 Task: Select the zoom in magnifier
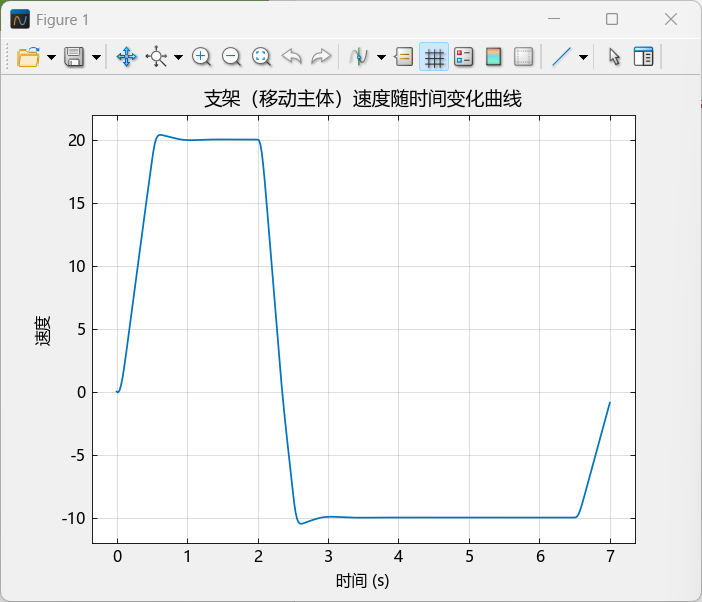point(201,57)
